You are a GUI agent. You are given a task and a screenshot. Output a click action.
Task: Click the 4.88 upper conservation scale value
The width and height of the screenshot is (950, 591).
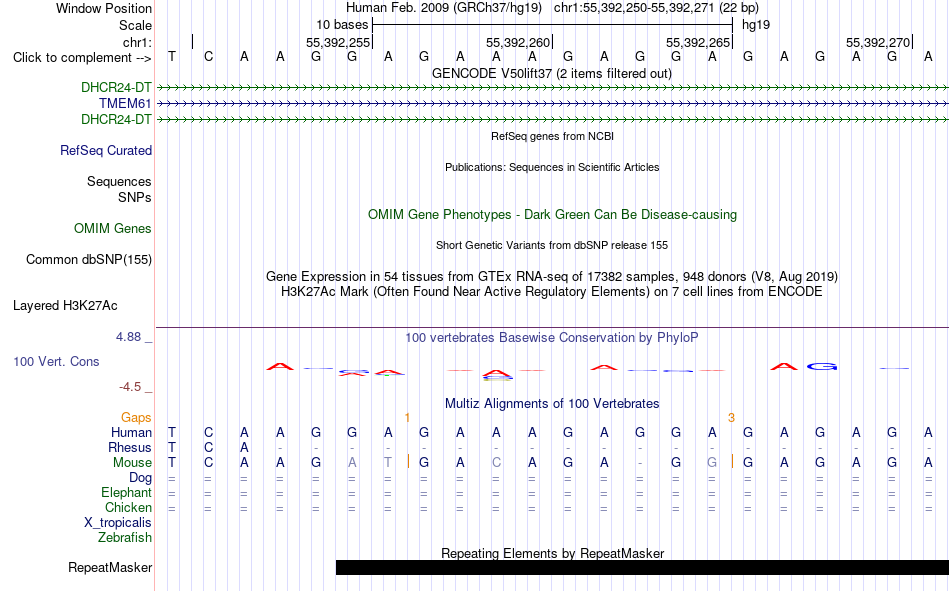point(128,336)
